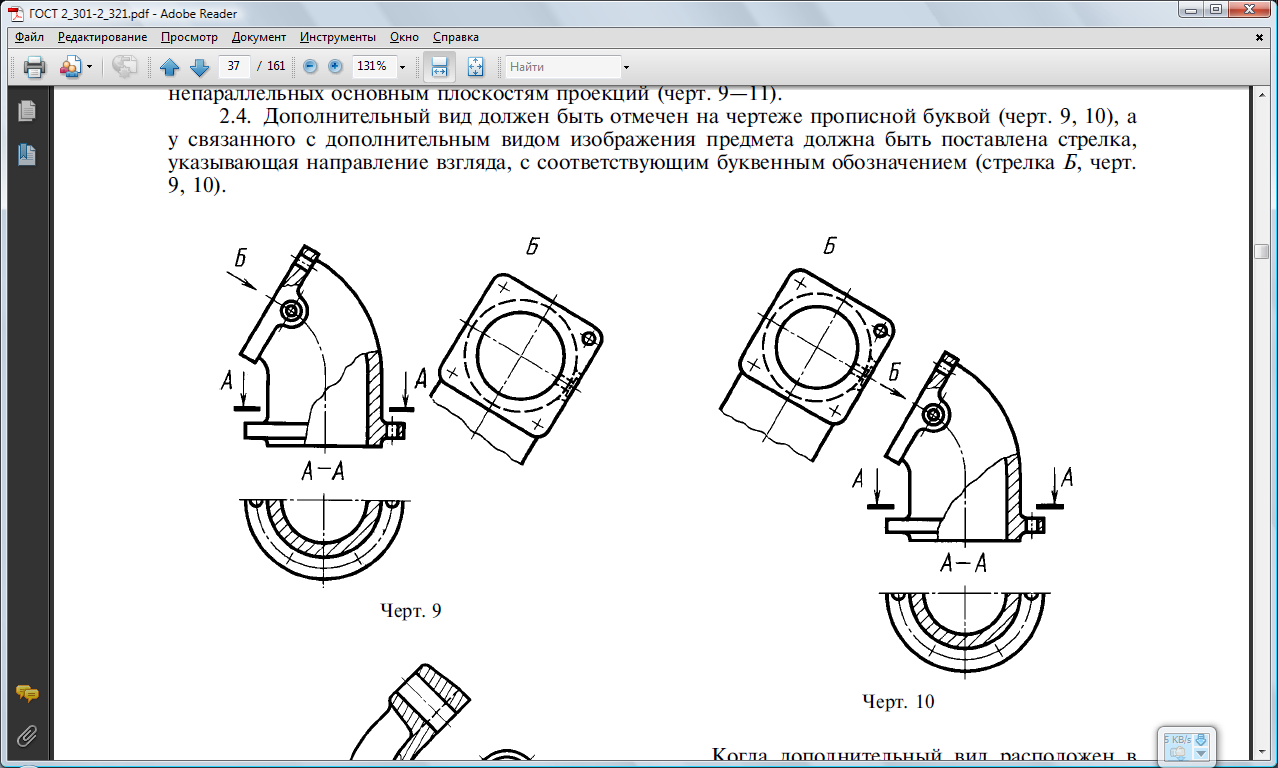
Task: Open the Pages panel in sidebar
Action: click(x=26, y=111)
